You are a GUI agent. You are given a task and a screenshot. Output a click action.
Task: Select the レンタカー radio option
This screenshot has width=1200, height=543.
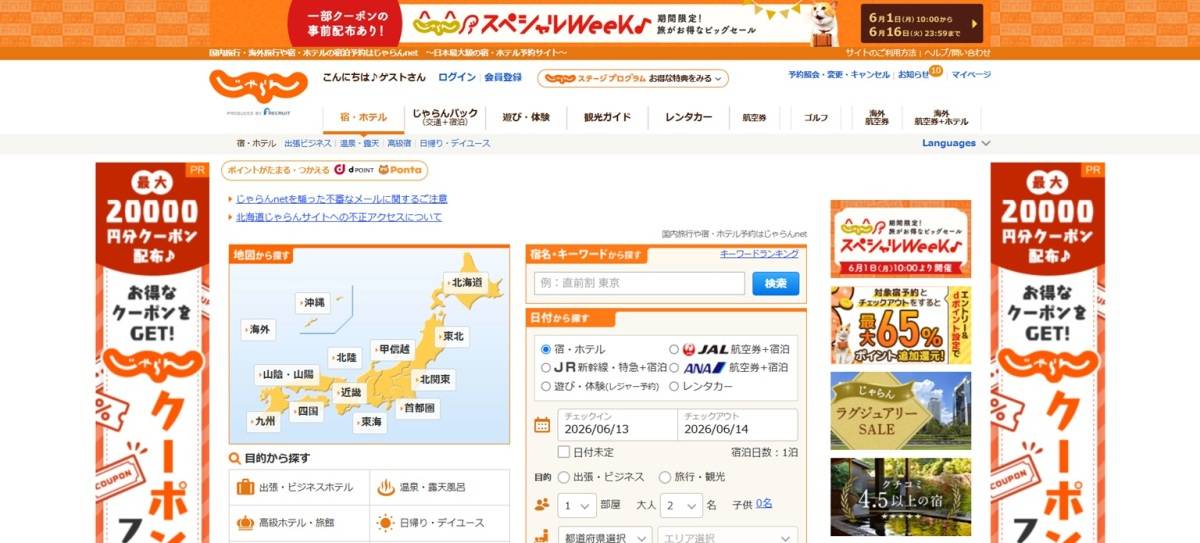(674, 386)
